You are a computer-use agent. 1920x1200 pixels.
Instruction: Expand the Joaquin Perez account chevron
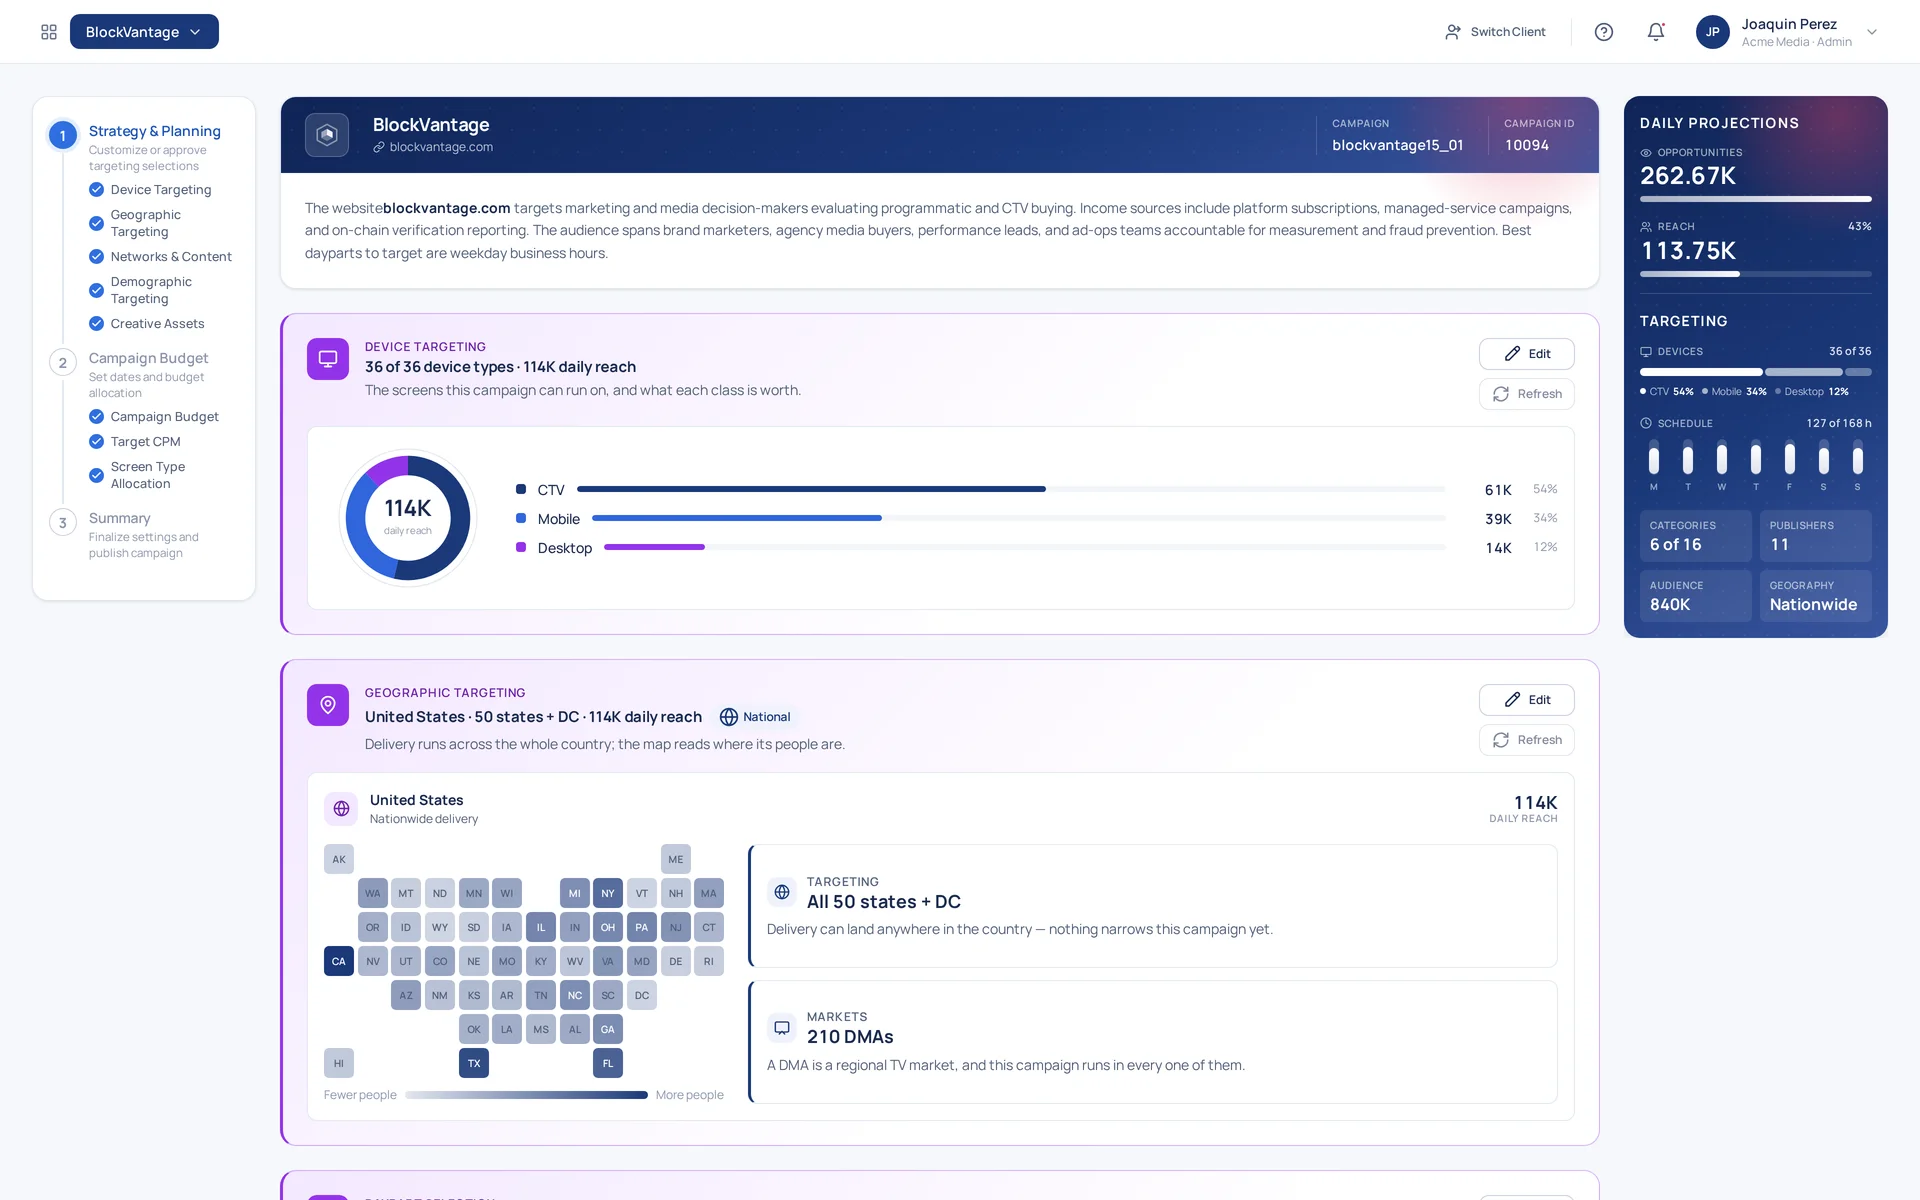(1872, 32)
